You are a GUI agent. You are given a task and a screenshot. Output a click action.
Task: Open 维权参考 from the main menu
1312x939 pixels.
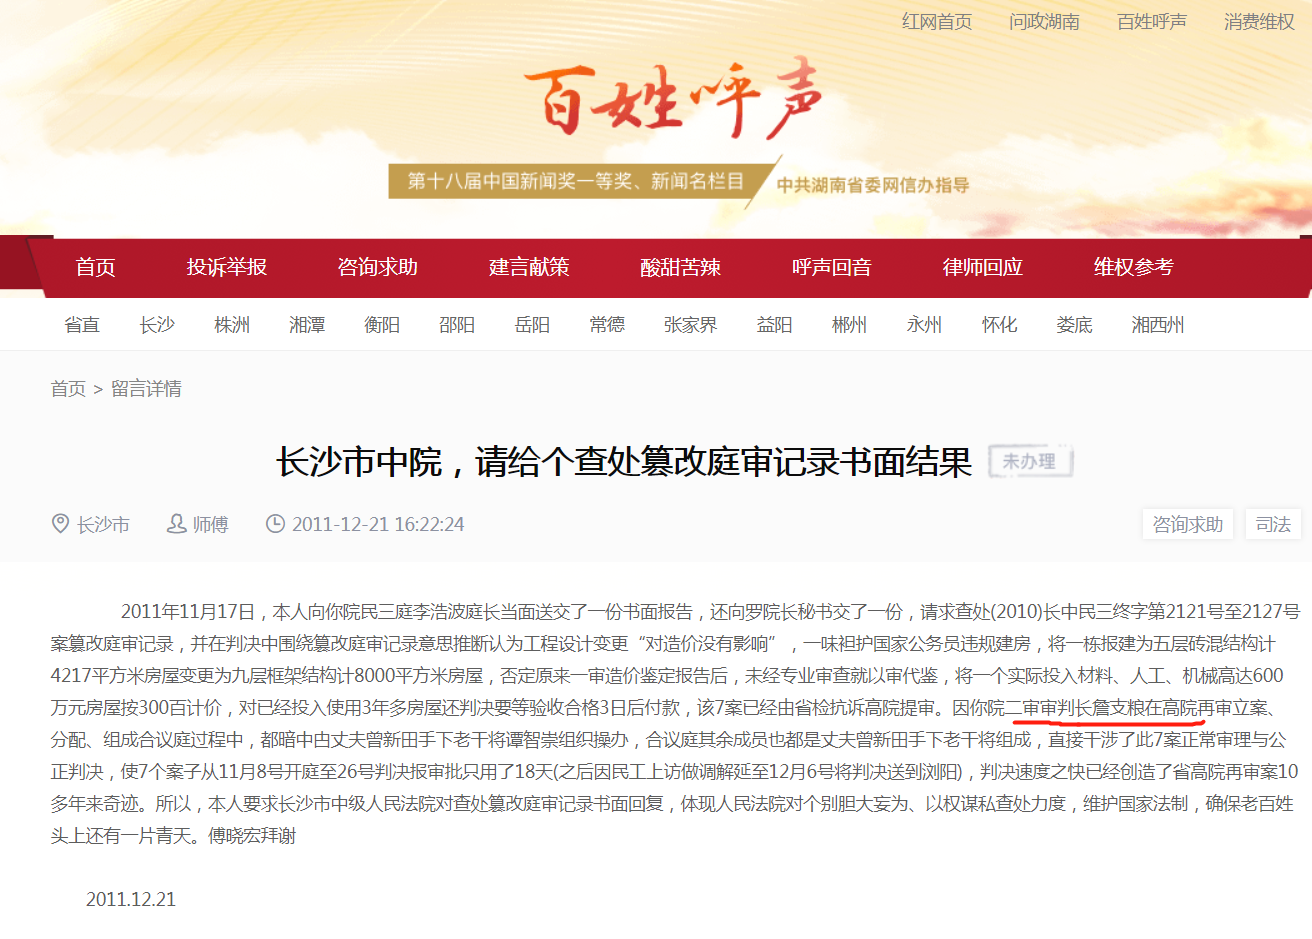click(1133, 267)
